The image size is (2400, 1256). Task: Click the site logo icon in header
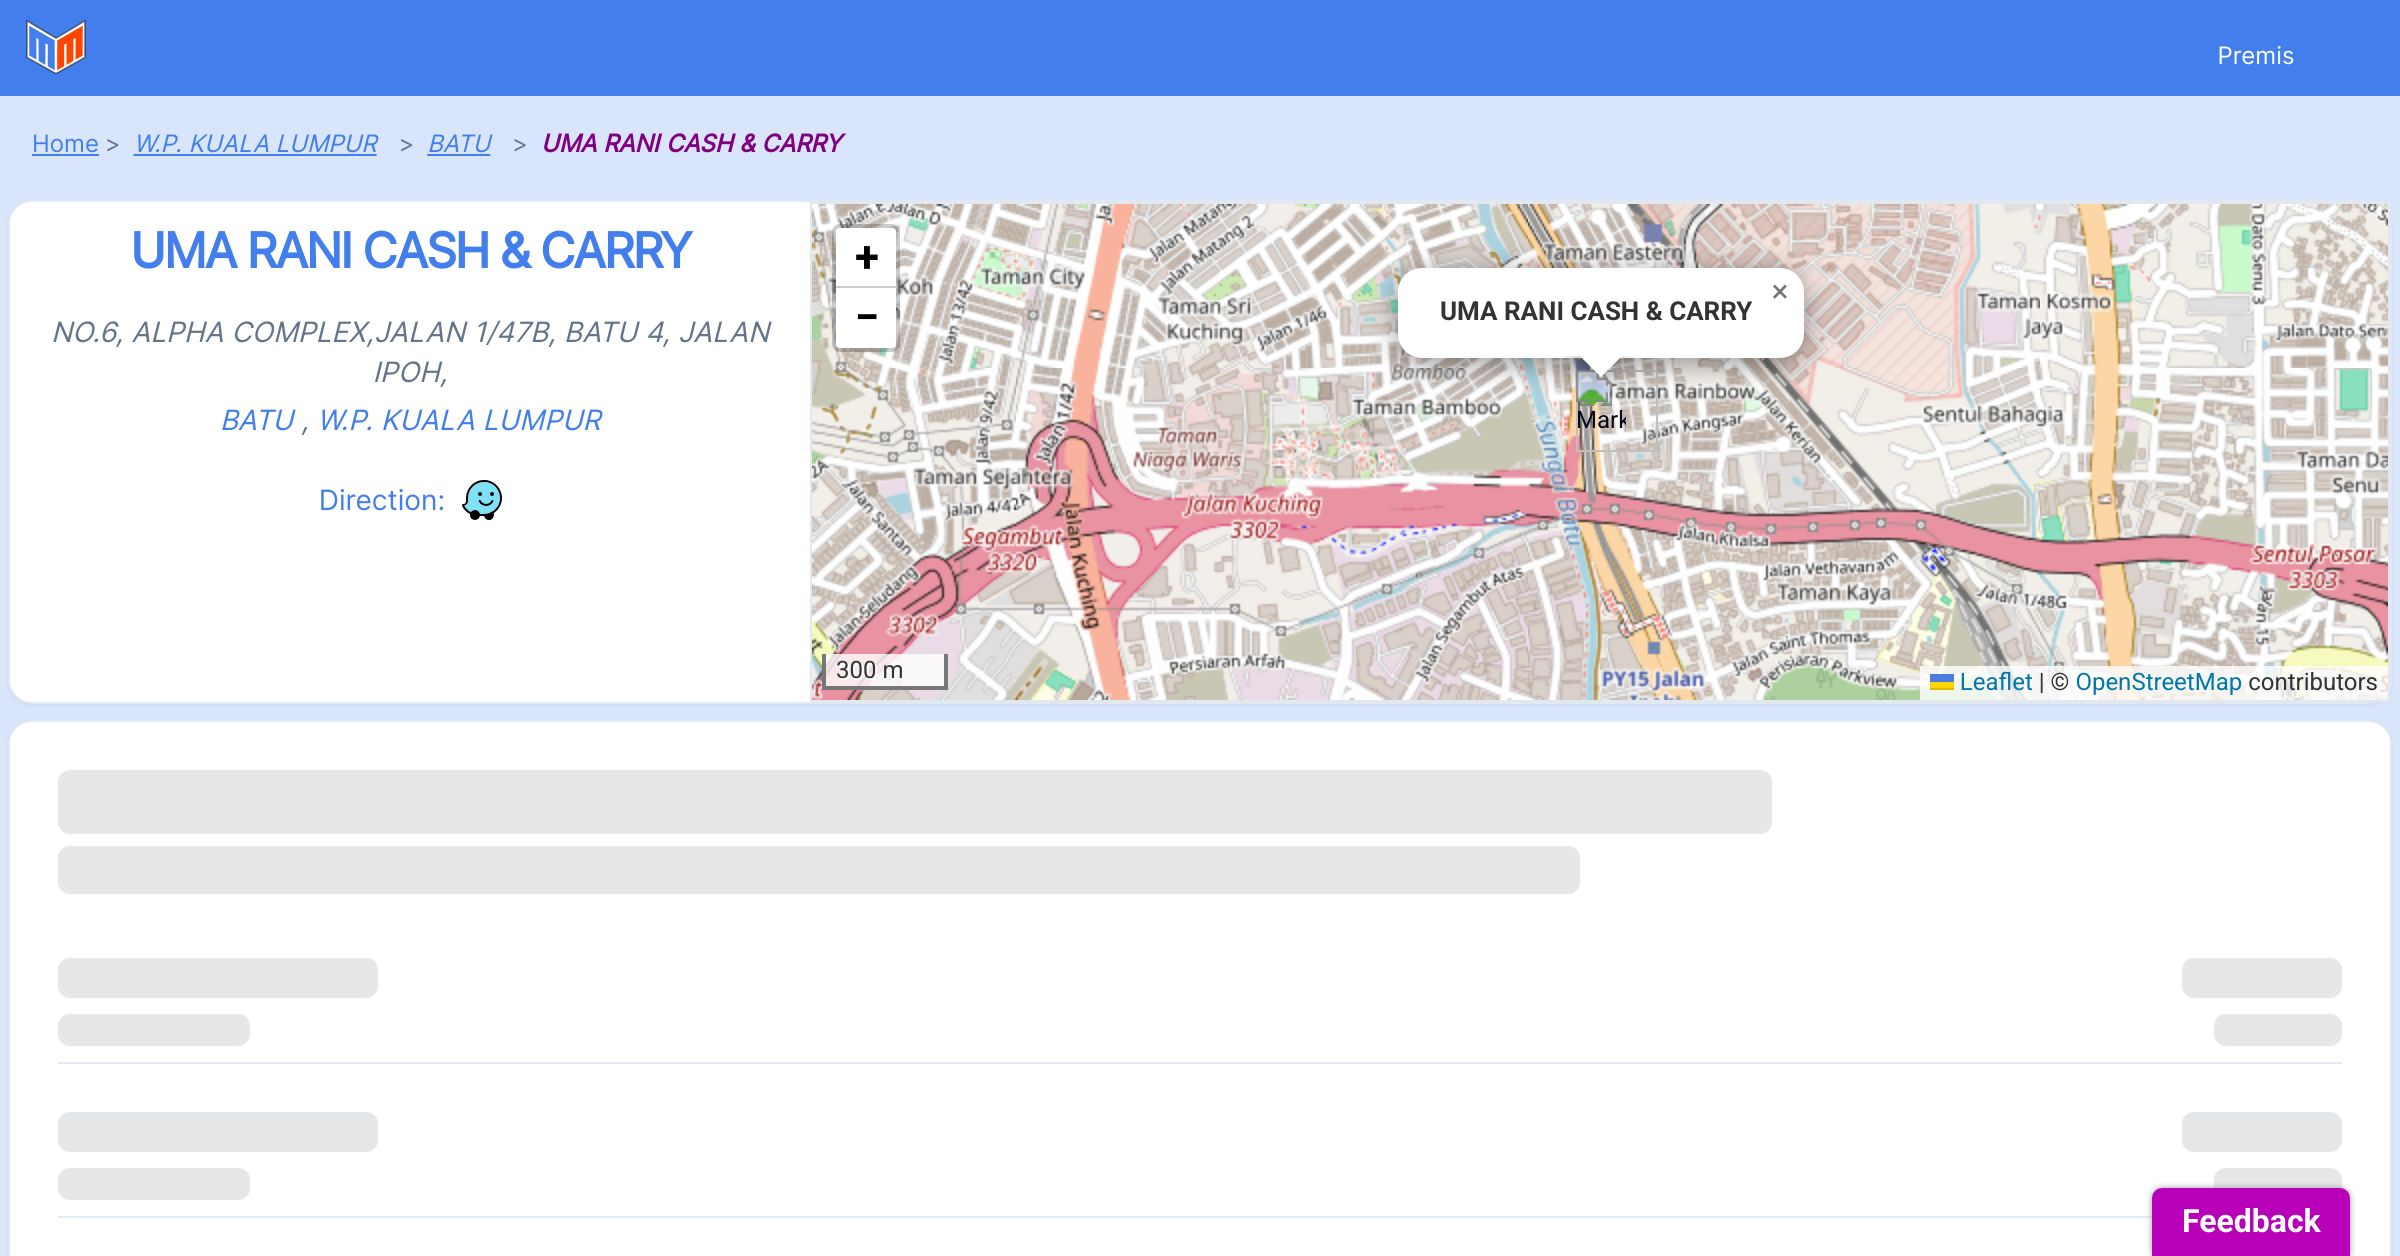click(x=56, y=47)
